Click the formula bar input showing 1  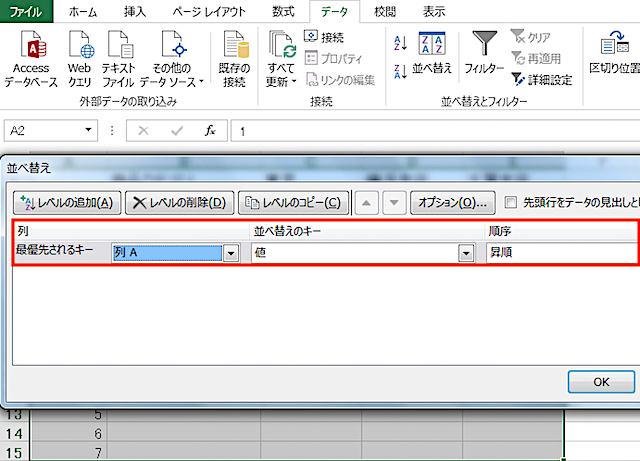(x=435, y=131)
